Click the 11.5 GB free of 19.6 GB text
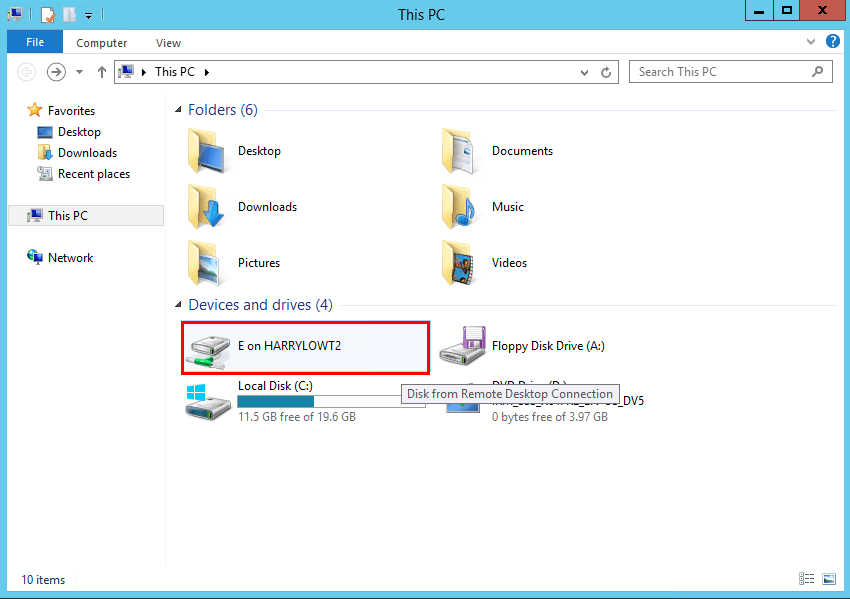This screenshot has height=599, width=850. (297, 417)
